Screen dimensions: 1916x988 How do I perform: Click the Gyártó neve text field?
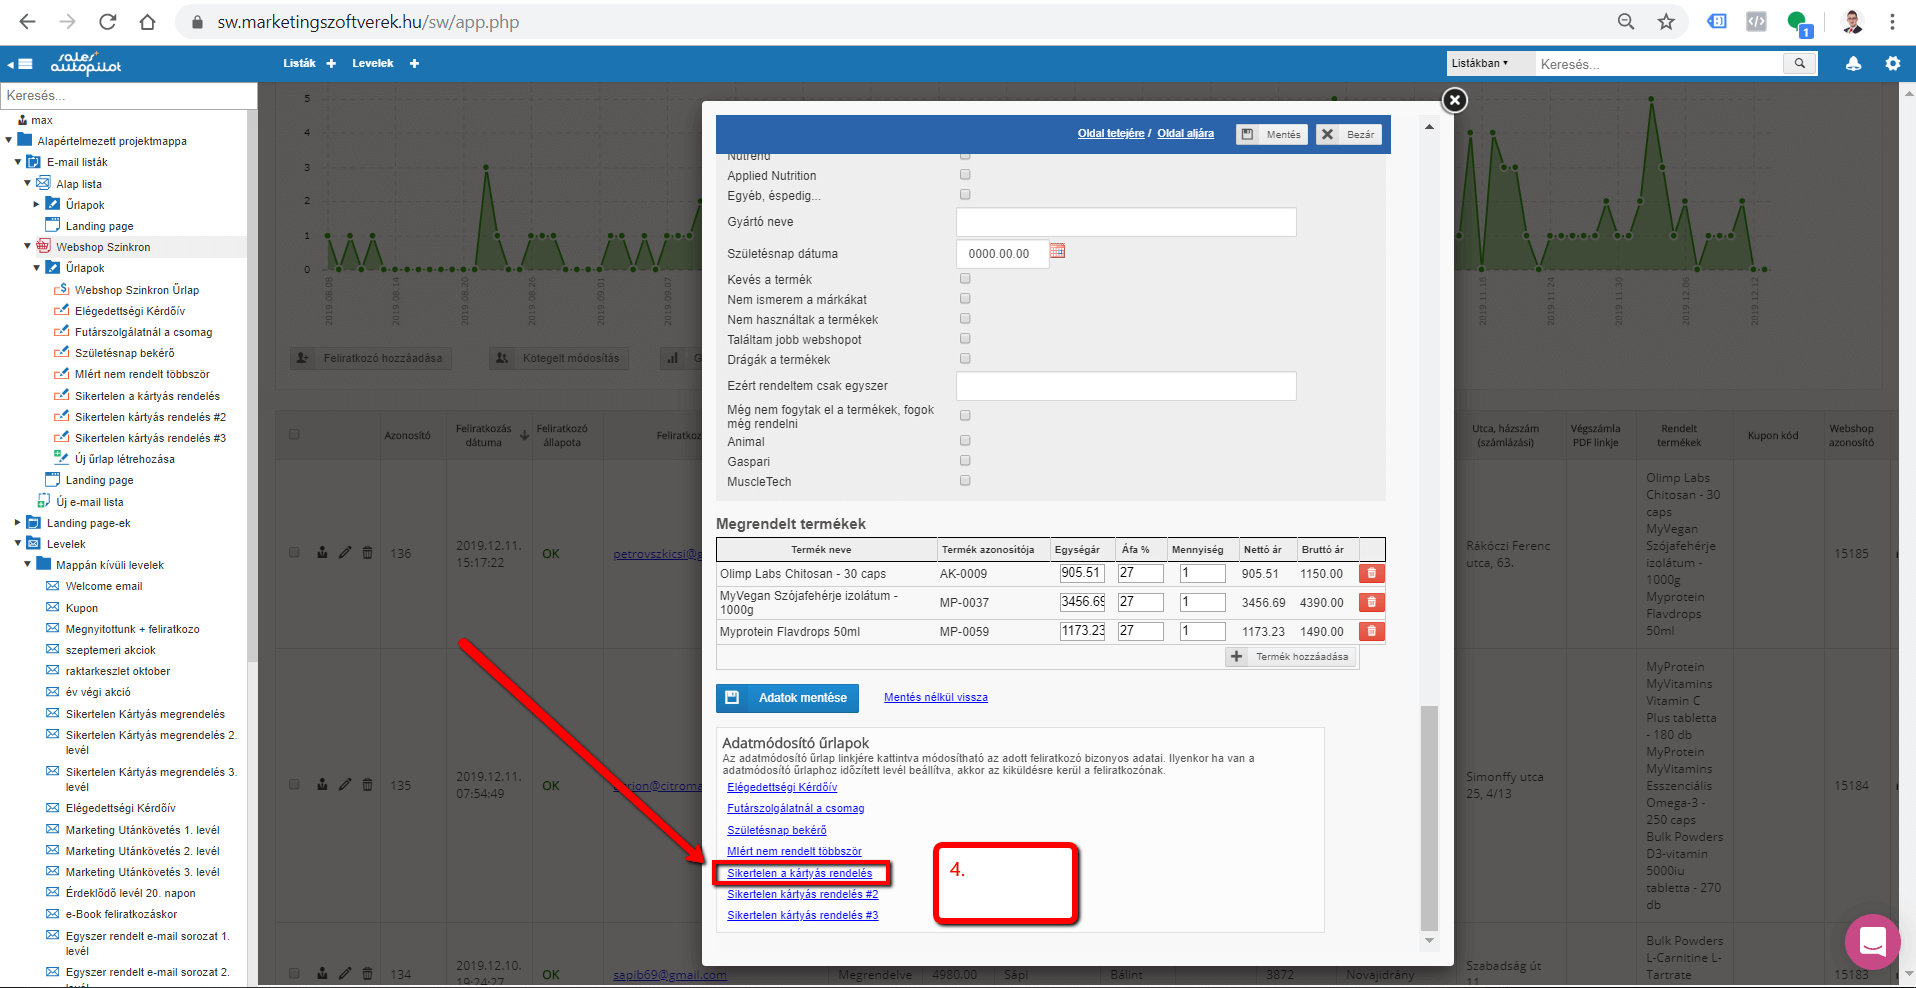pos(1126,222)
